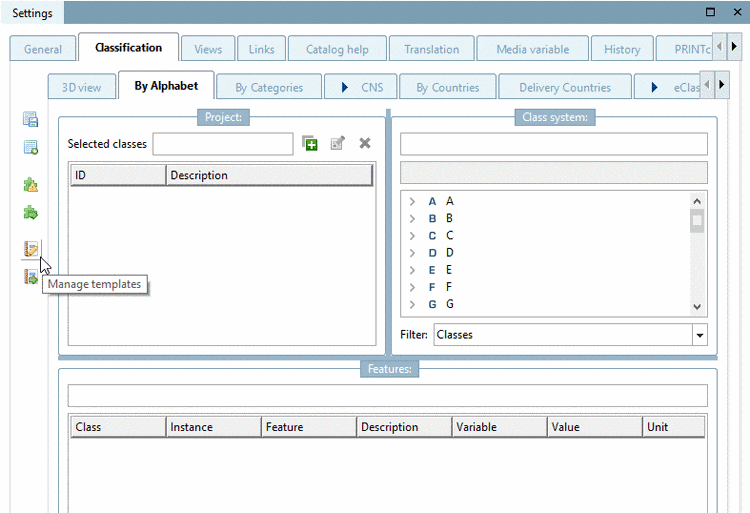Image resolution: width=750 pixels, height=513 pixels.
Task: Click the save classification icon in left sidebar
Action: coord(31,119)
